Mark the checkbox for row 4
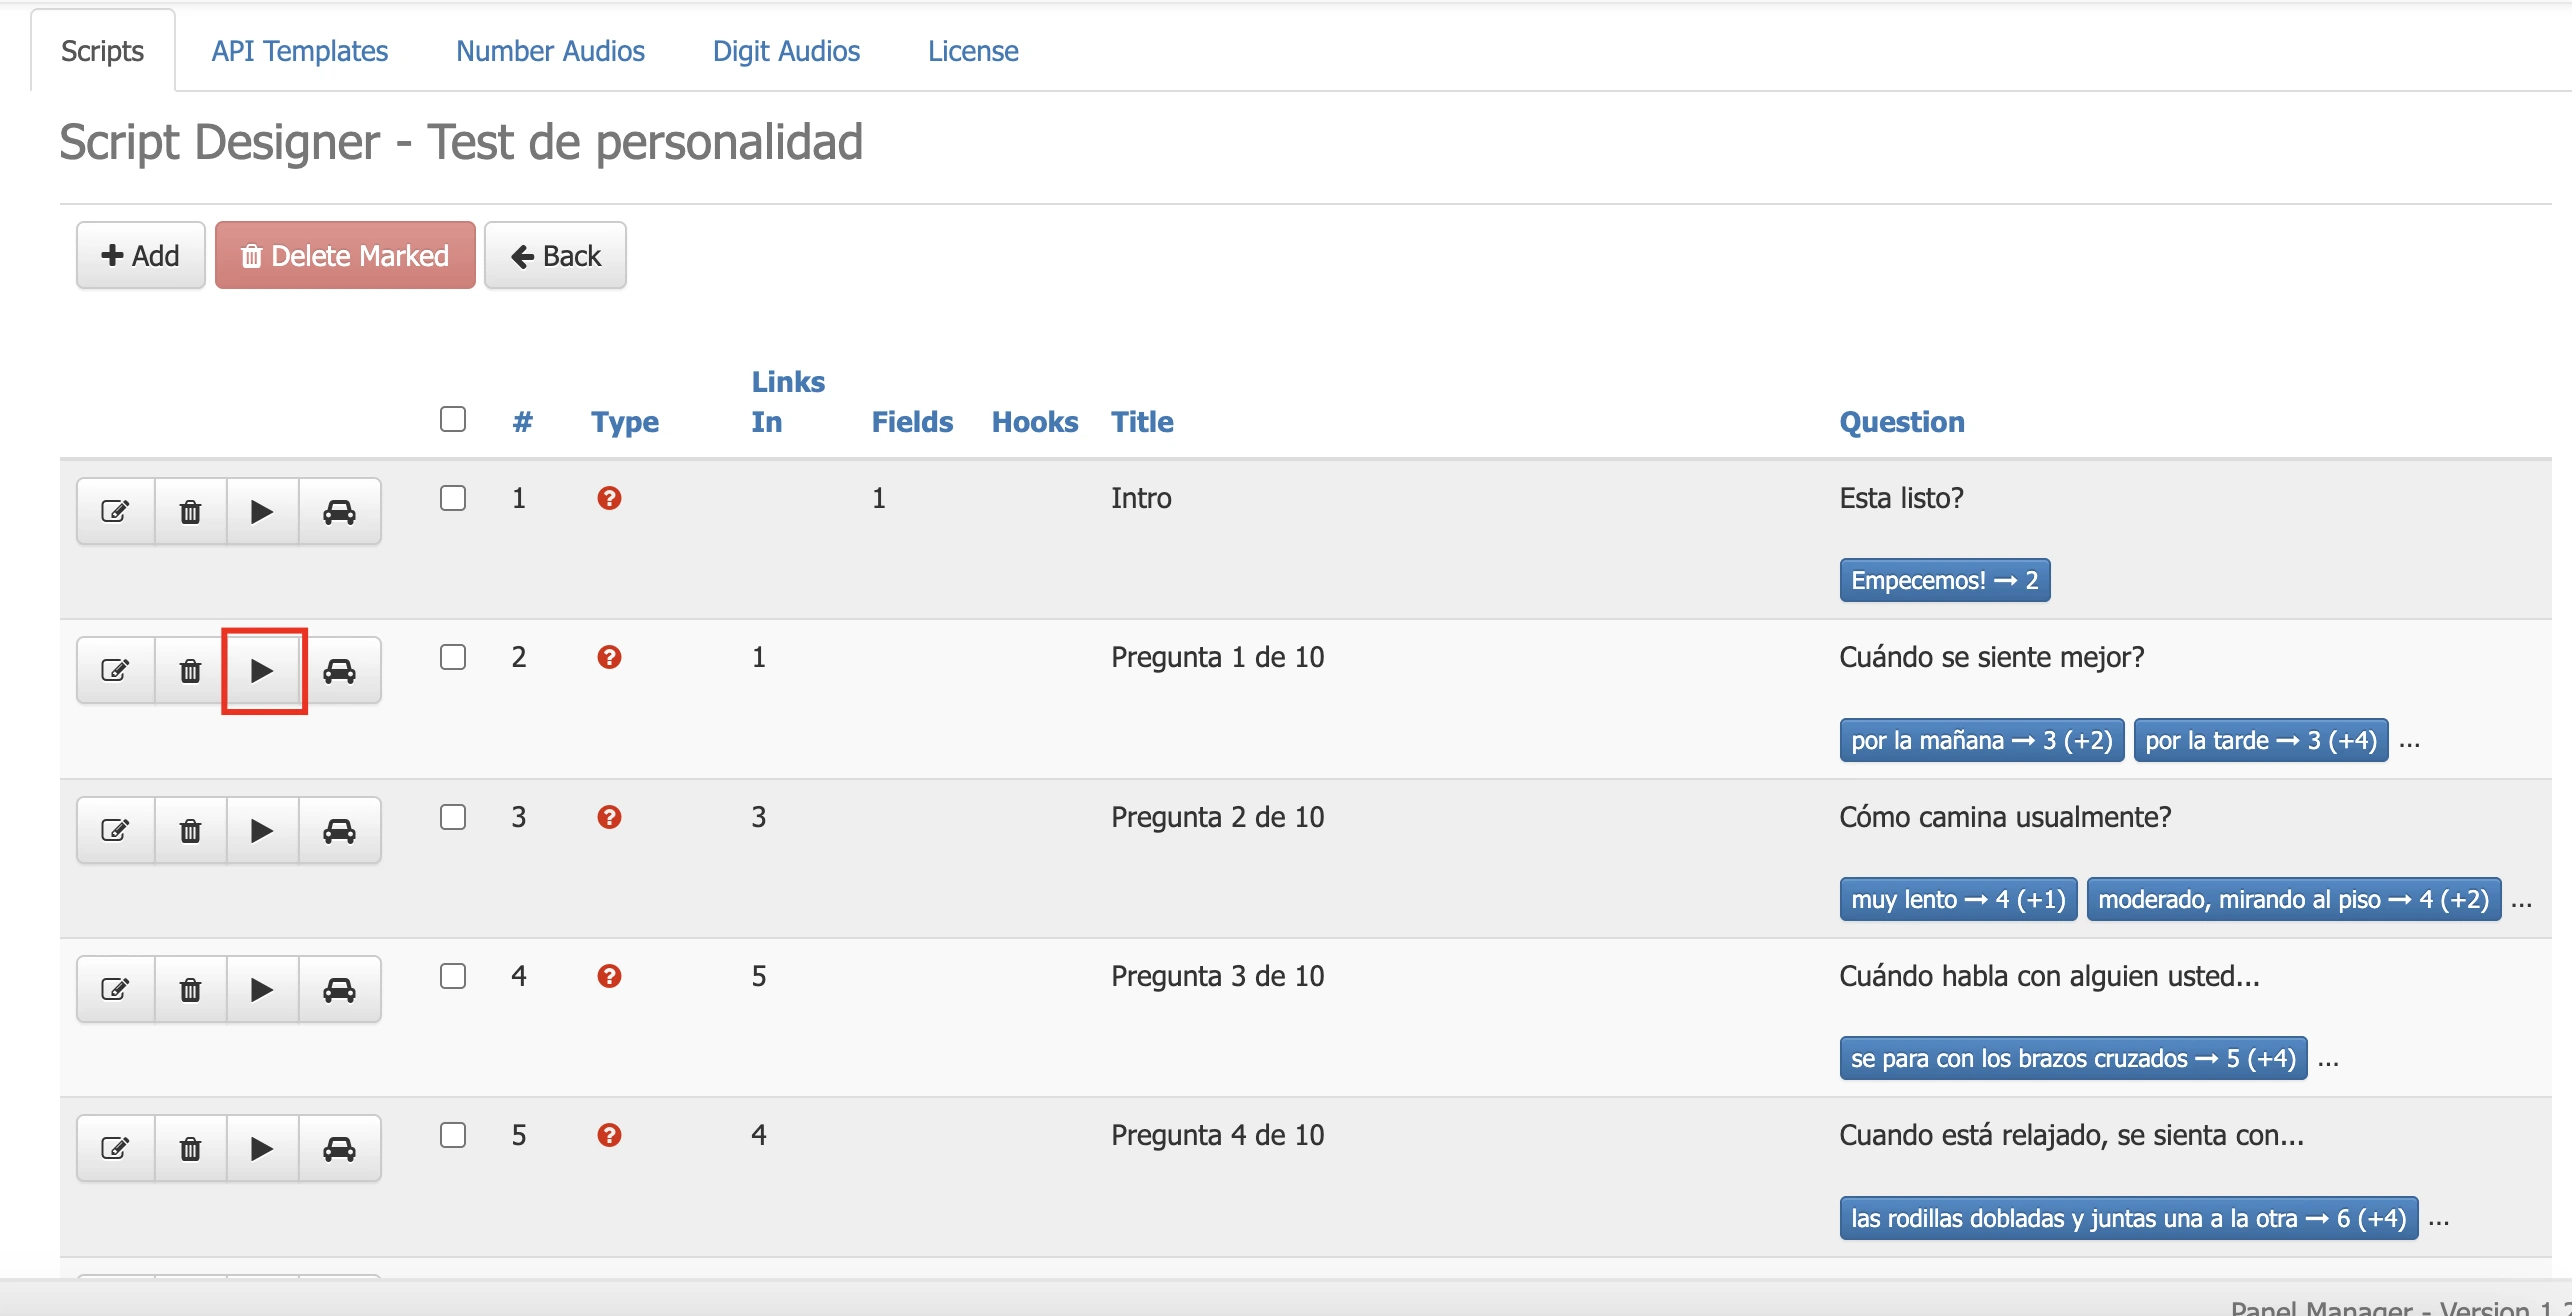The height and width of the screenshot is (1316, 2572). point(453,975)
